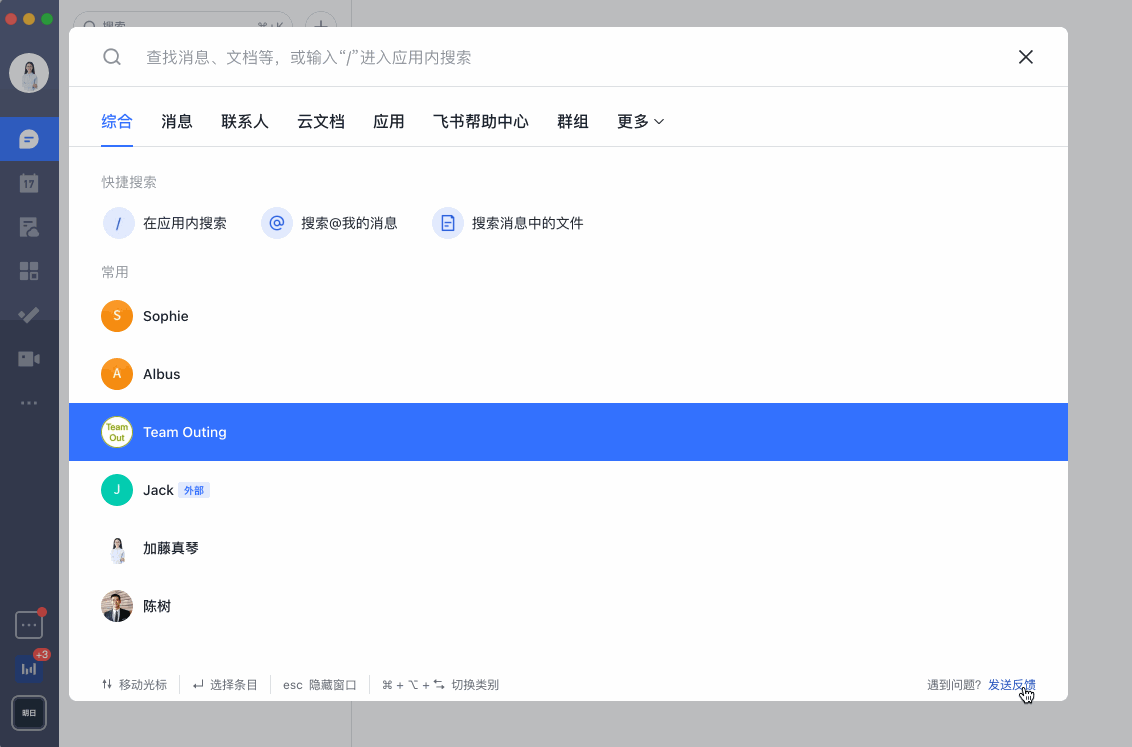Click the file document search icon
Viewport: 1132px width, 747px height.
(x=448, y=223)
